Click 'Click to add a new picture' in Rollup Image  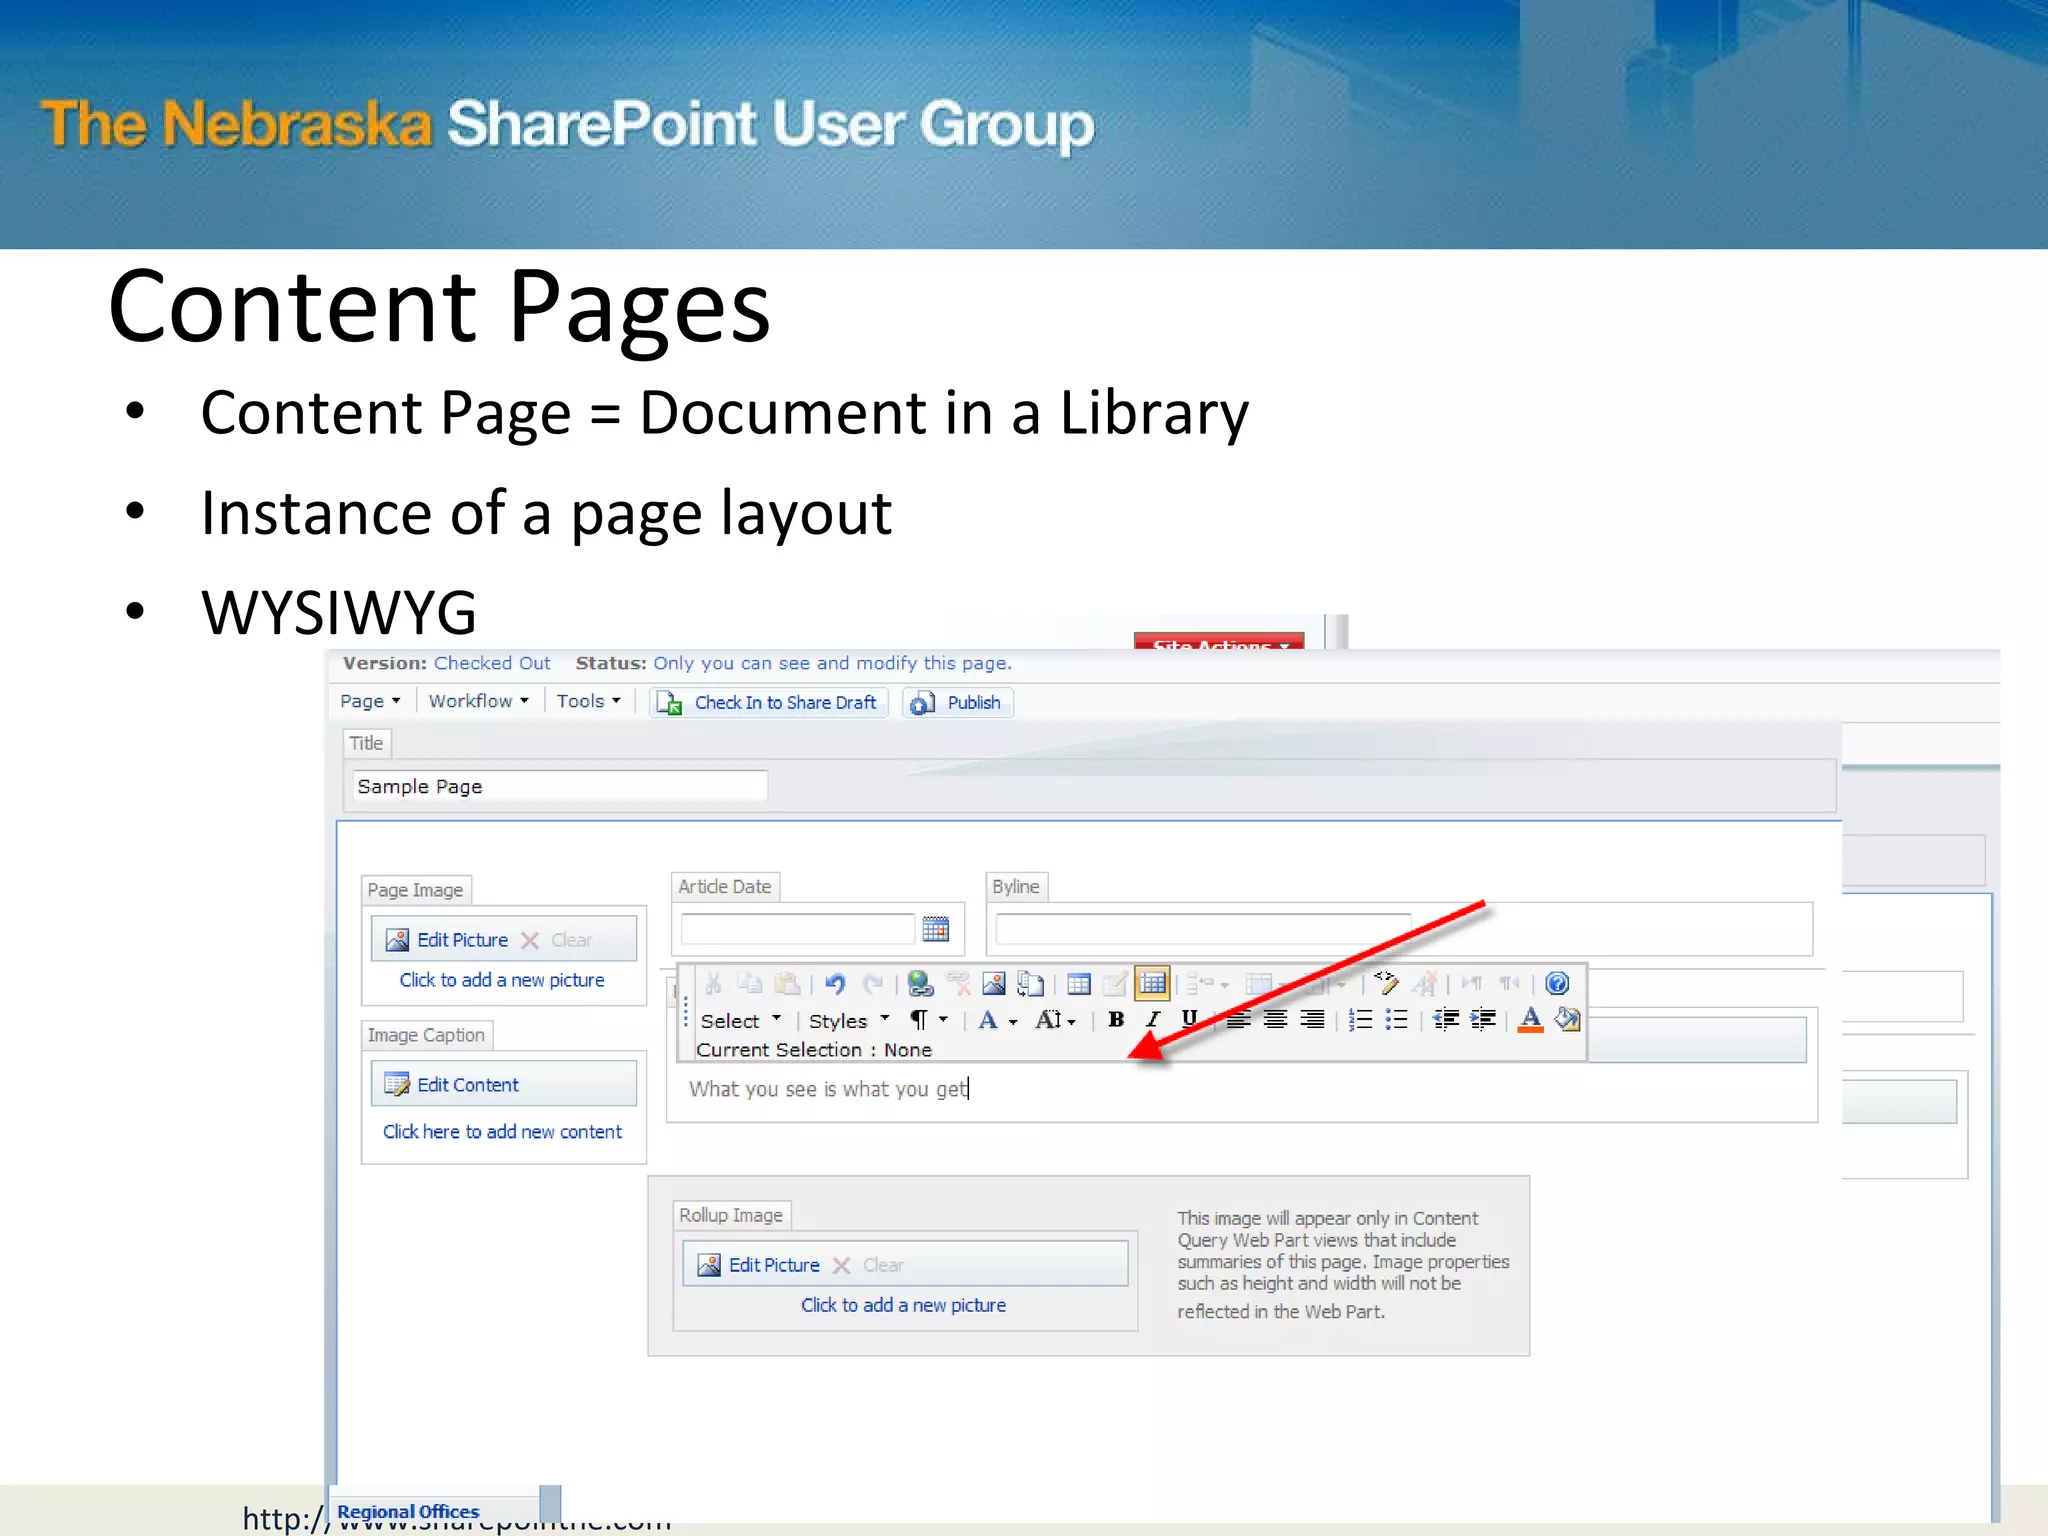coord(903,1305)
